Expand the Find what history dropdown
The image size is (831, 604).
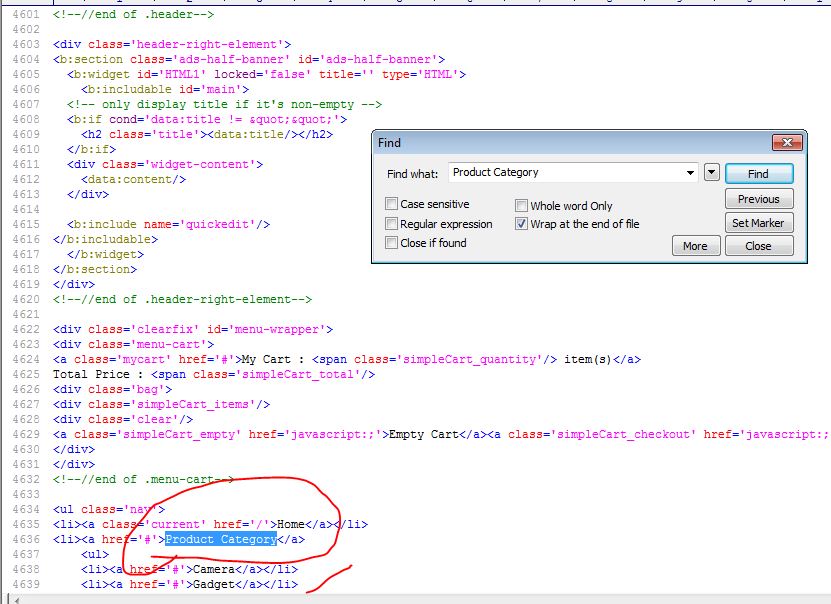691,172
